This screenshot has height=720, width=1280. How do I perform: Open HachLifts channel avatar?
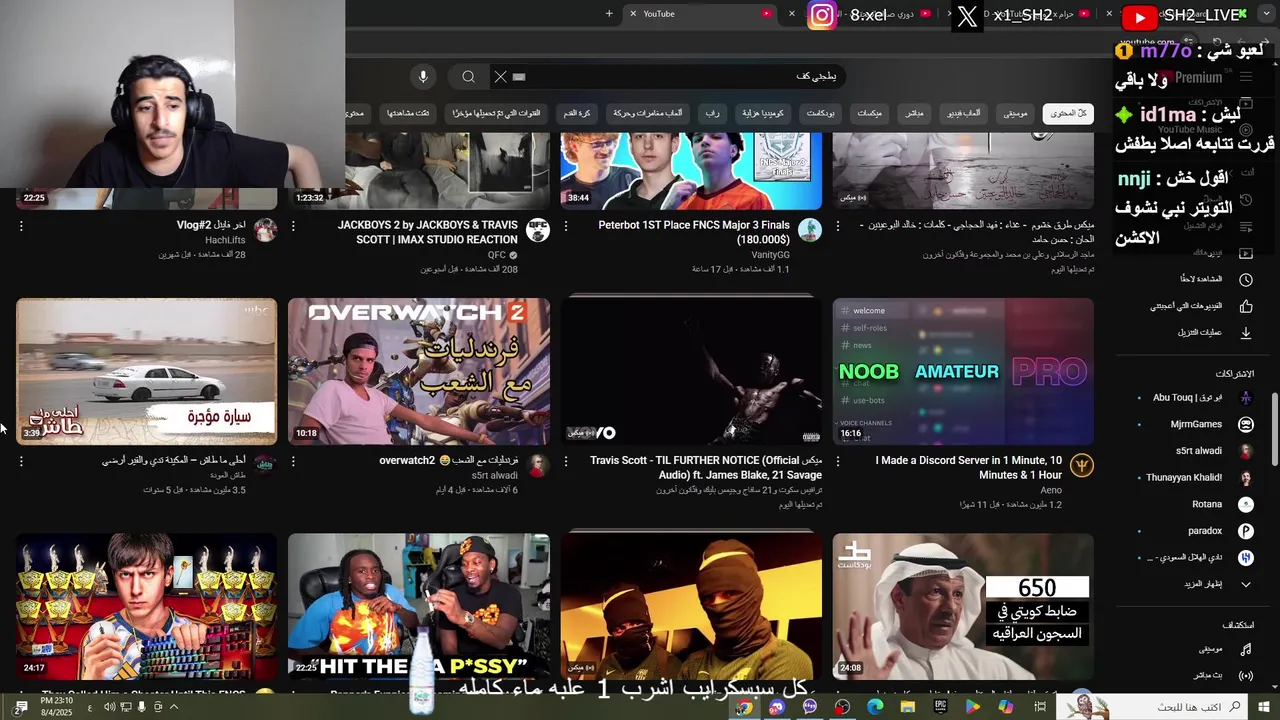(x=265, y=230)
